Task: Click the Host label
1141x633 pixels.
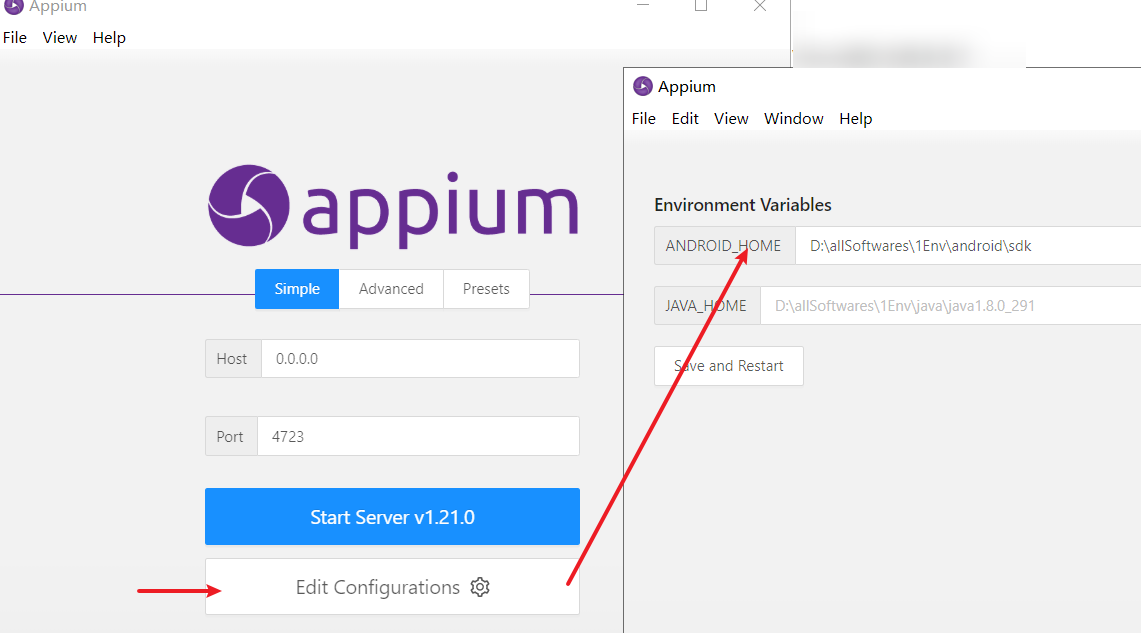Action: pos(232,359)
